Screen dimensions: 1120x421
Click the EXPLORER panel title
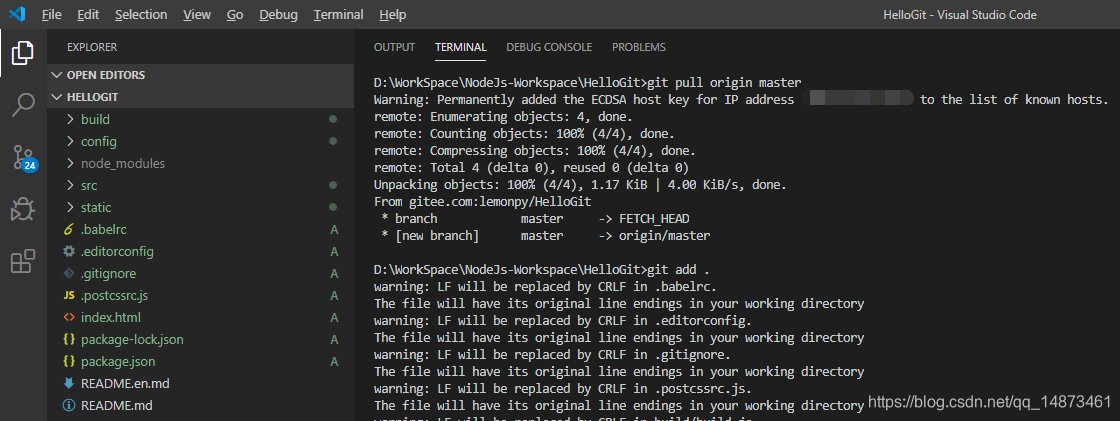pos(92,47)
